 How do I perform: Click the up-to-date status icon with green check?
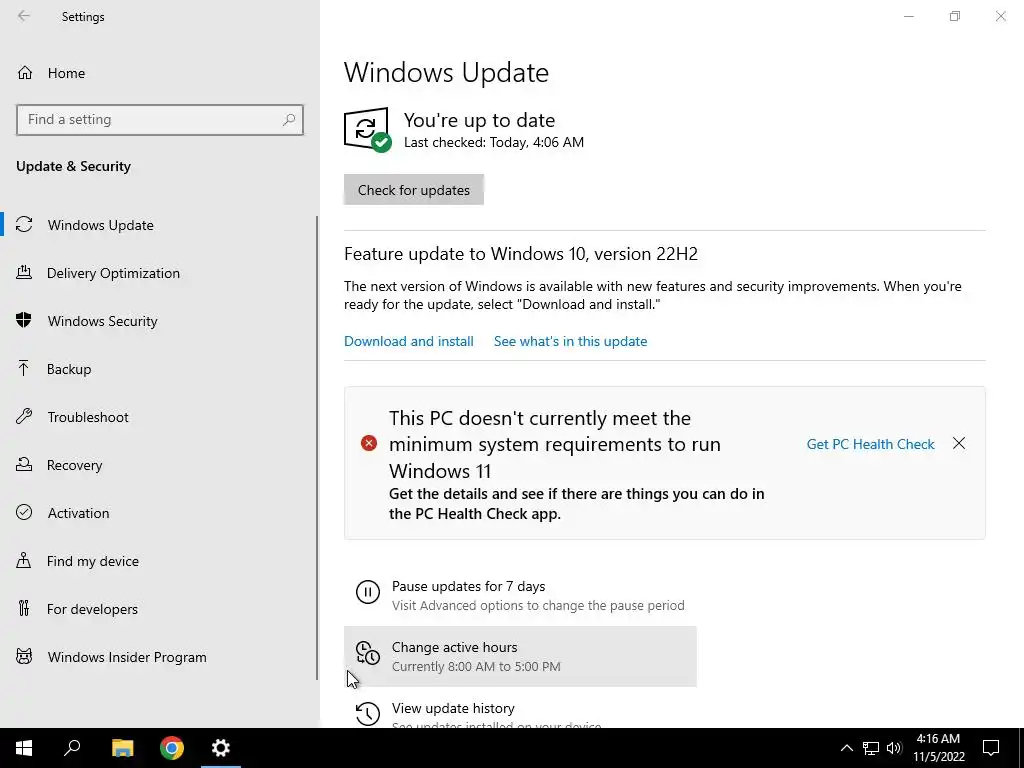click(x=367, y=129)
